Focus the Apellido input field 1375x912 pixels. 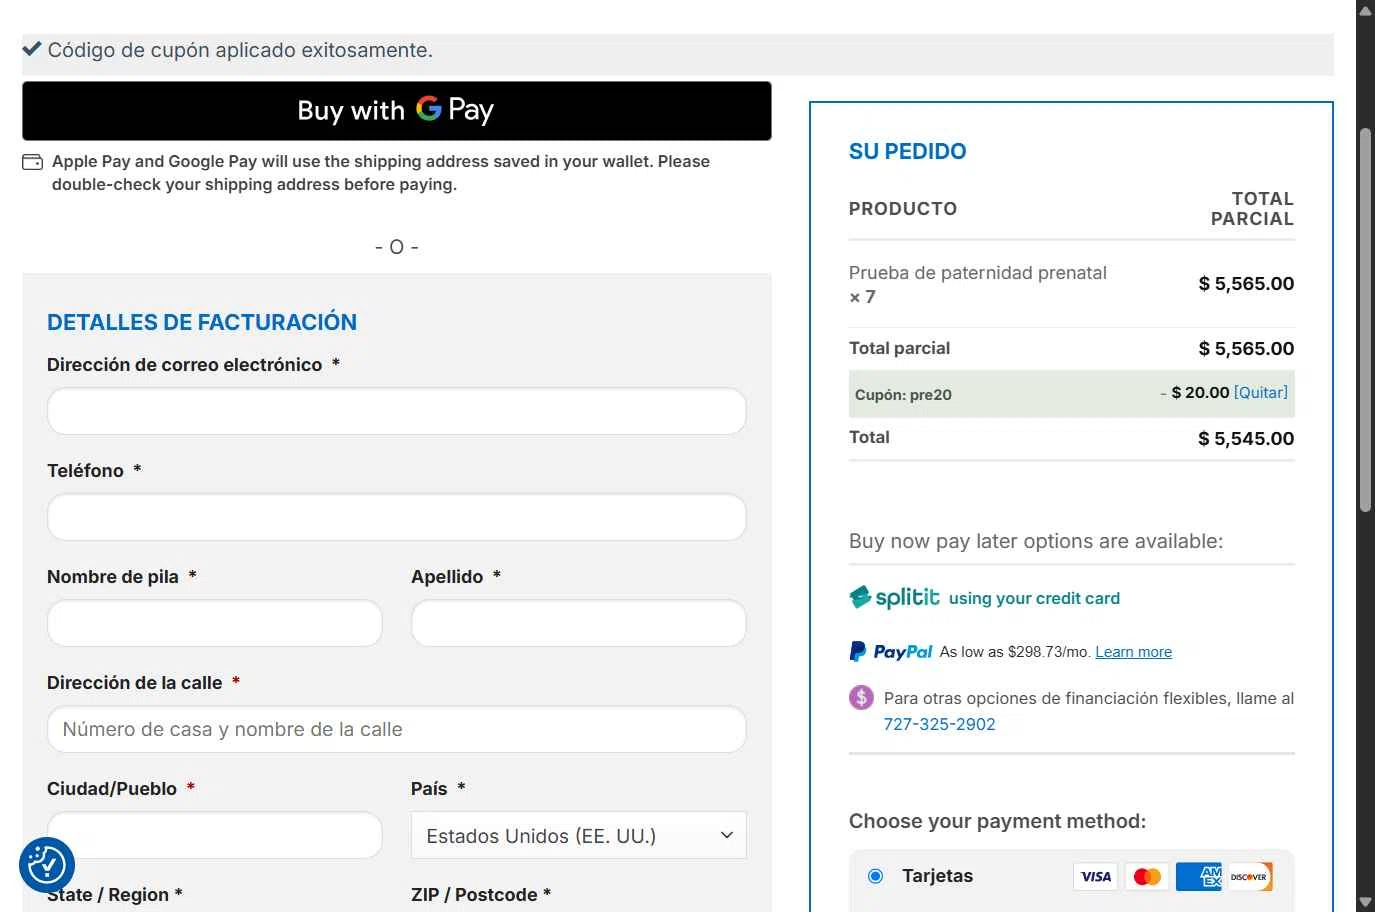[x=579, y=623]
